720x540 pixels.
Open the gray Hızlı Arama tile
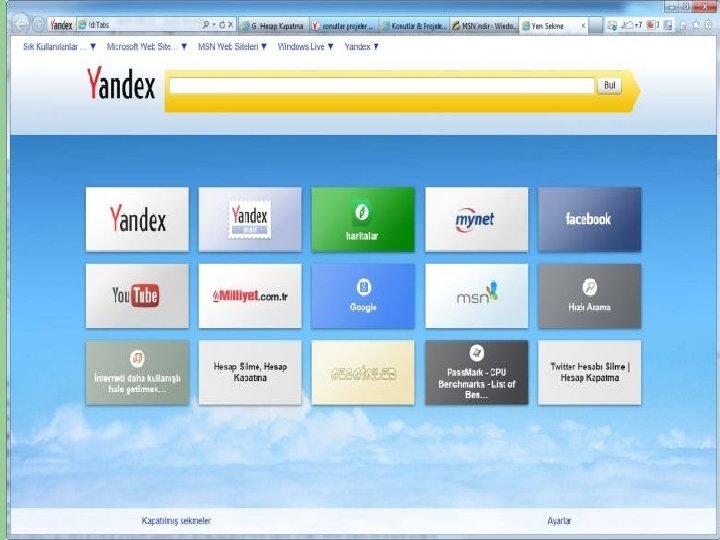click(590, 296)
